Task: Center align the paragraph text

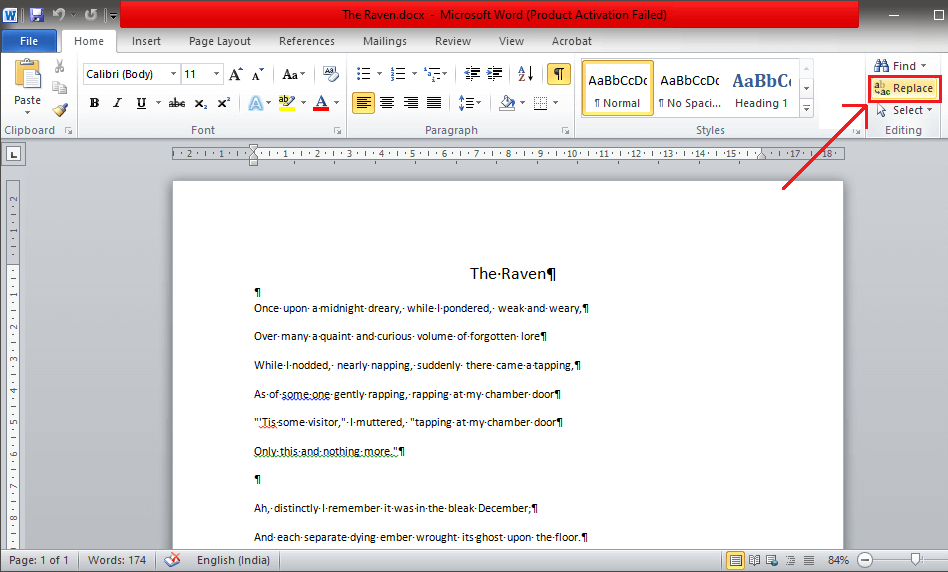Action: (x=386, y=103)
